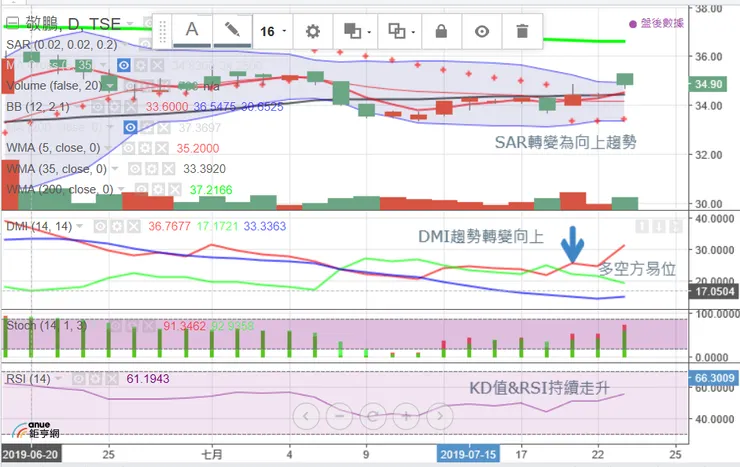The width and height of the screenshot is (740, 467).
Task: Open the clone/copy drawing menu
Action: coord(401,32)
